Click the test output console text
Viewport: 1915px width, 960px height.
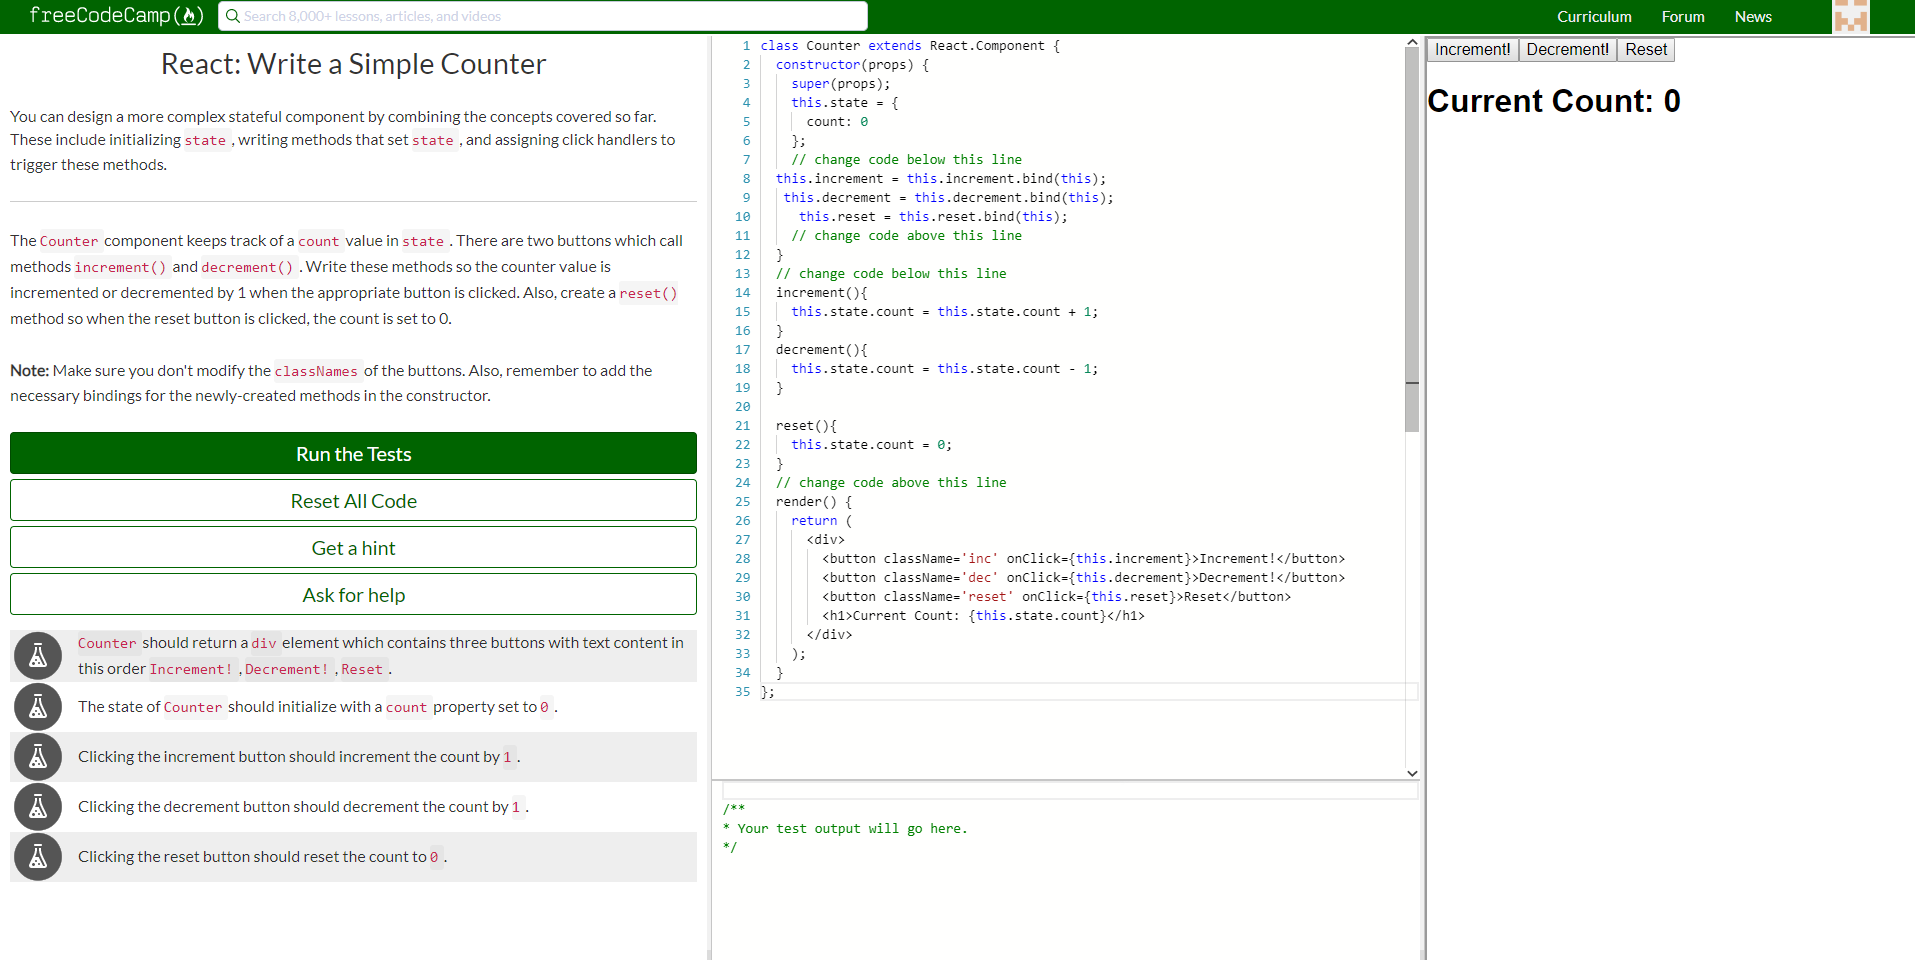click(845, 828)
